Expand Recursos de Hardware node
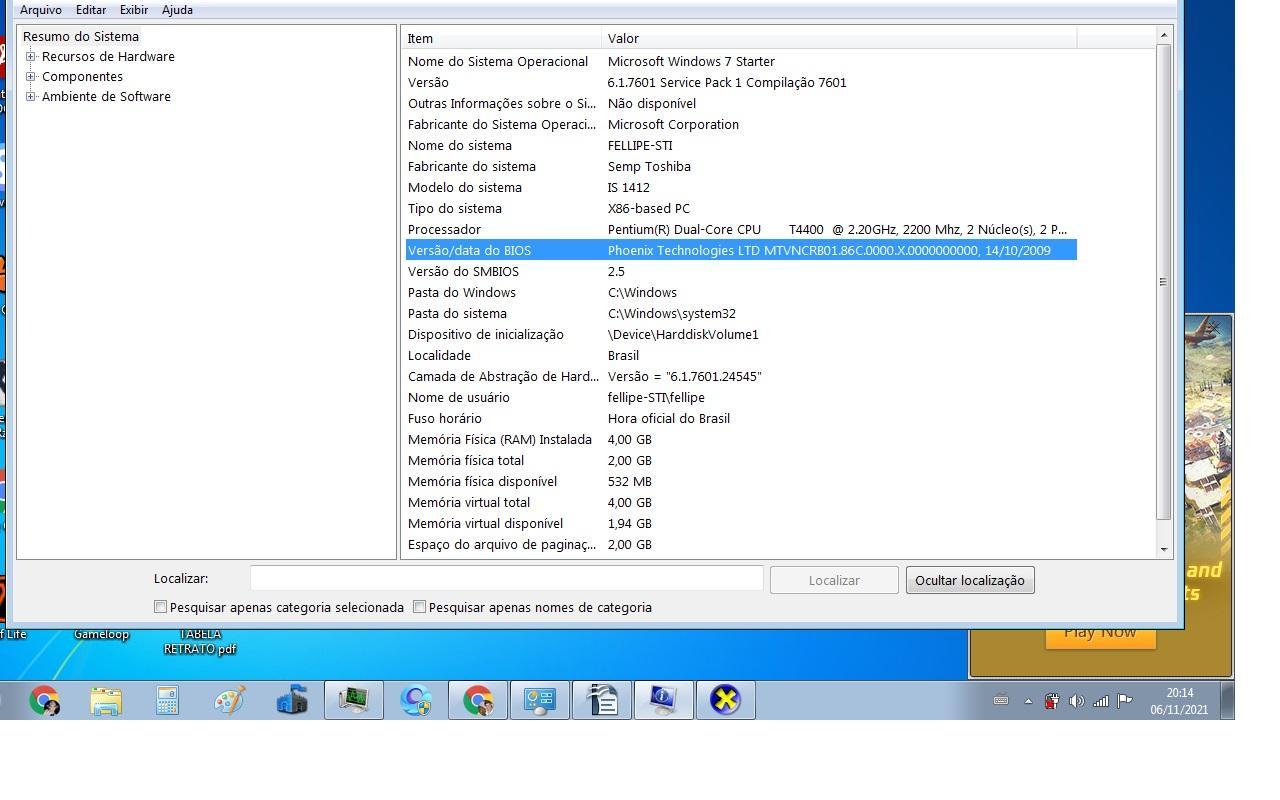Image resolution: width=1280 pixels, height=800 pixels. pos(31,56)
